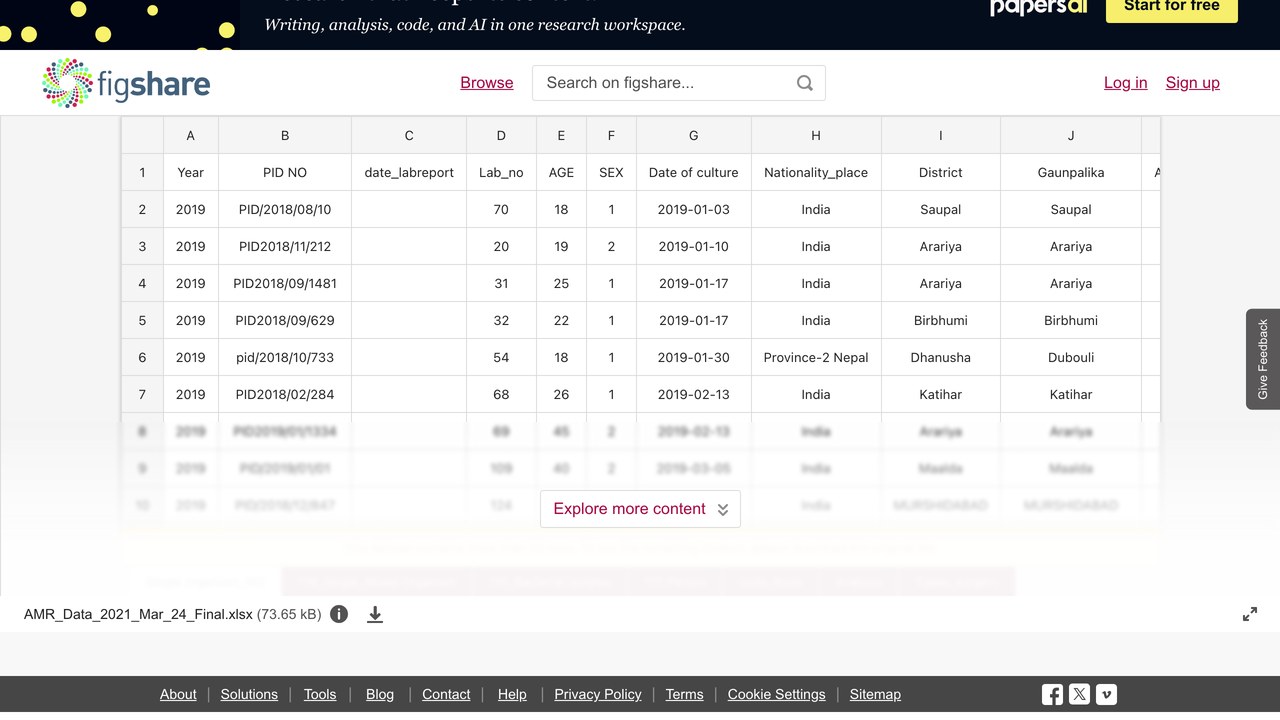
Task: Open the Sitemap footer link
Action: click(875, 694)
